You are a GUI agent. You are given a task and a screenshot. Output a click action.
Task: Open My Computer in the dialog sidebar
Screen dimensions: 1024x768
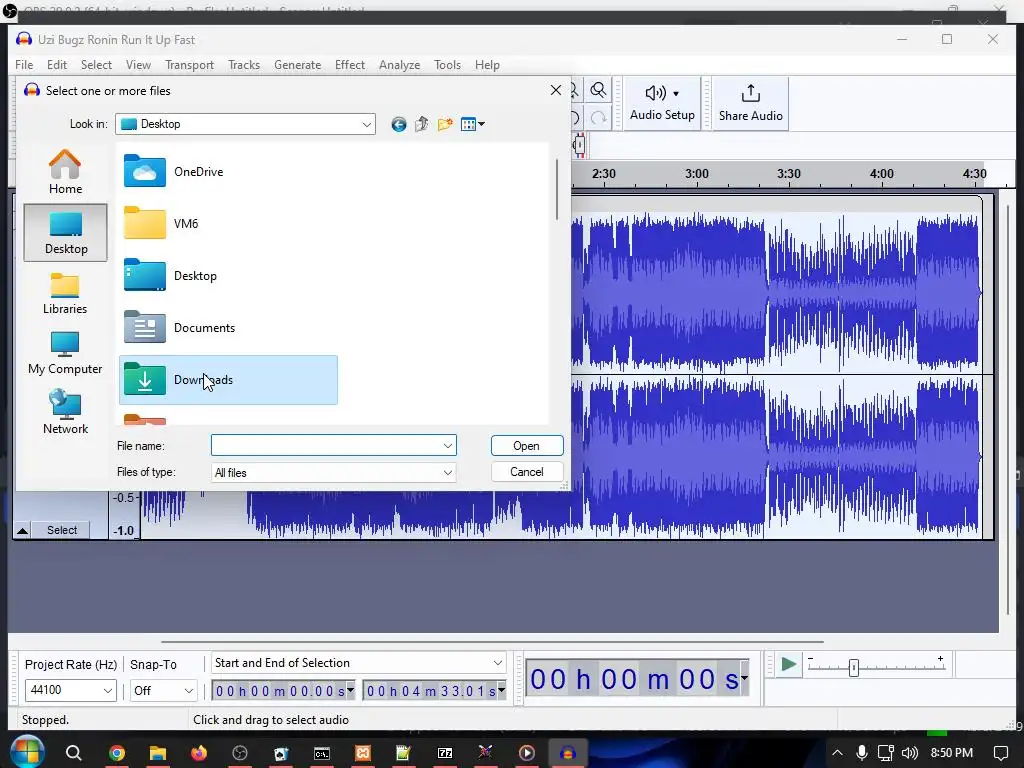pos(65,353)
